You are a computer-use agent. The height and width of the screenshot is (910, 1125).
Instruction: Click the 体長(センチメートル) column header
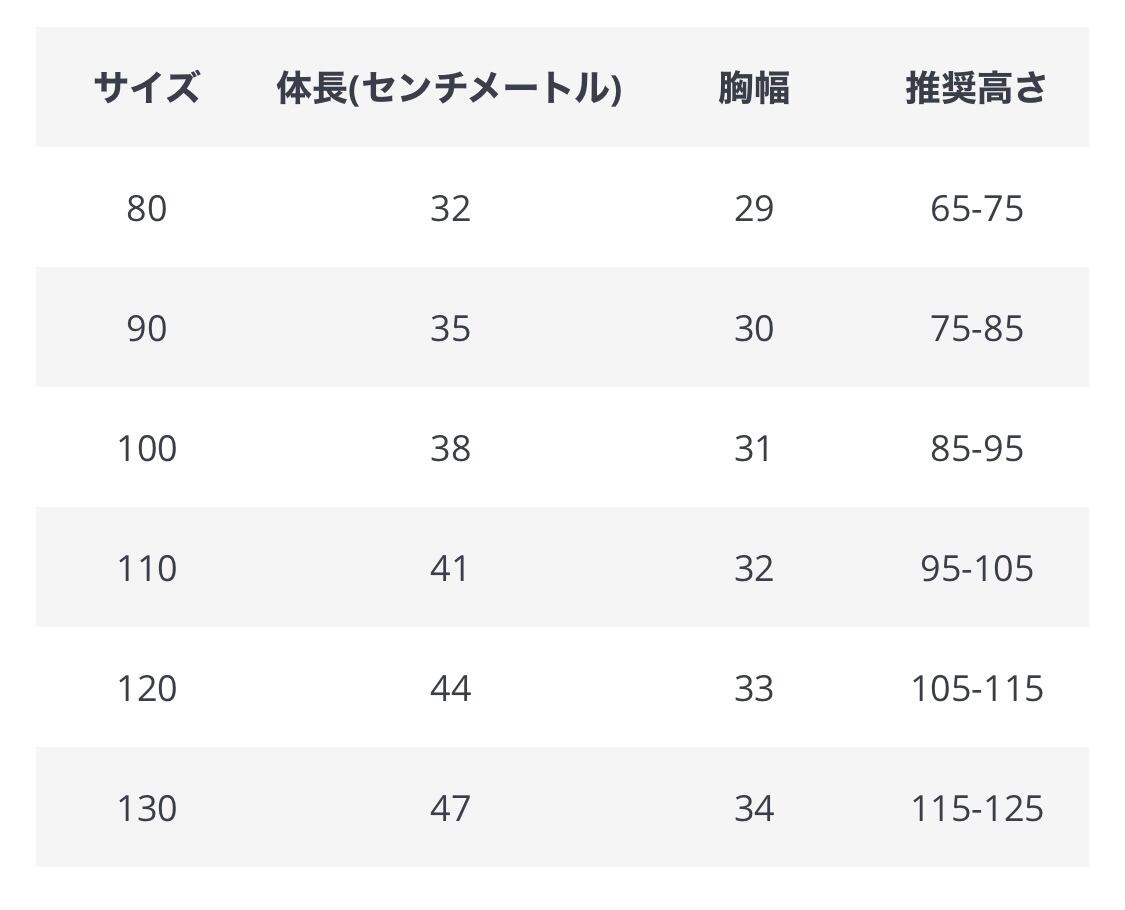pyautogui.click(x=449, y=88)
